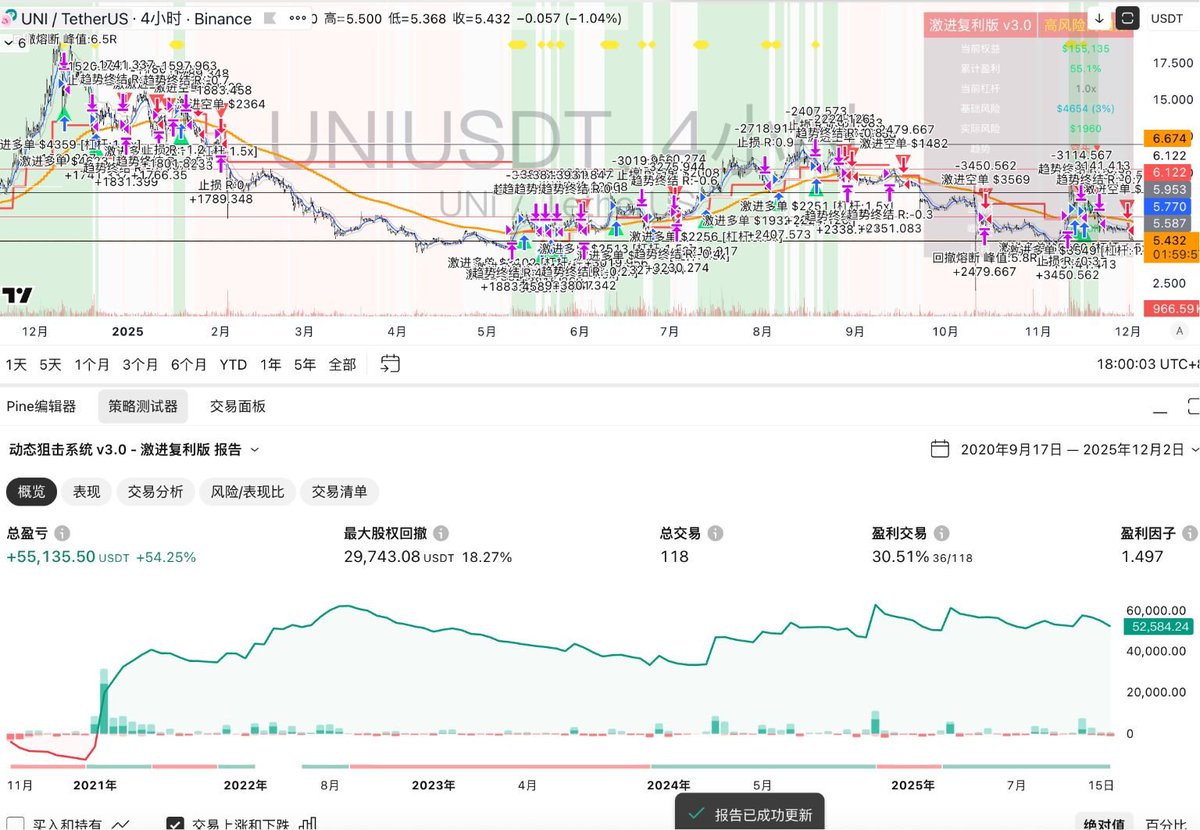This screenshot has width=1200, height=830.
Task: Switch to the 表现 report tab
Action: pyautogui.click(x=86, y=491)
